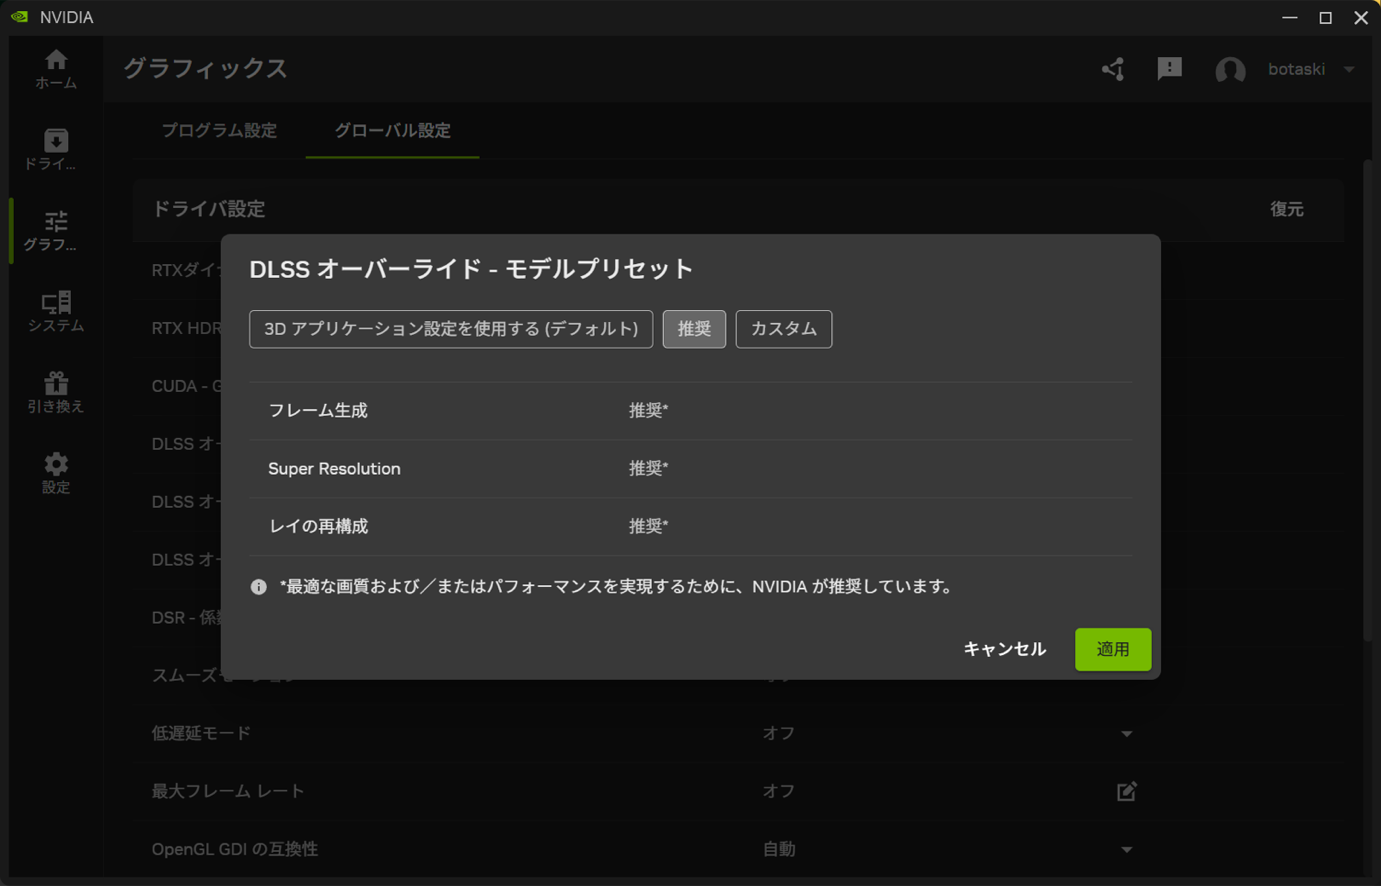Click the ドライバ設定 section heading

coord(208,209)
